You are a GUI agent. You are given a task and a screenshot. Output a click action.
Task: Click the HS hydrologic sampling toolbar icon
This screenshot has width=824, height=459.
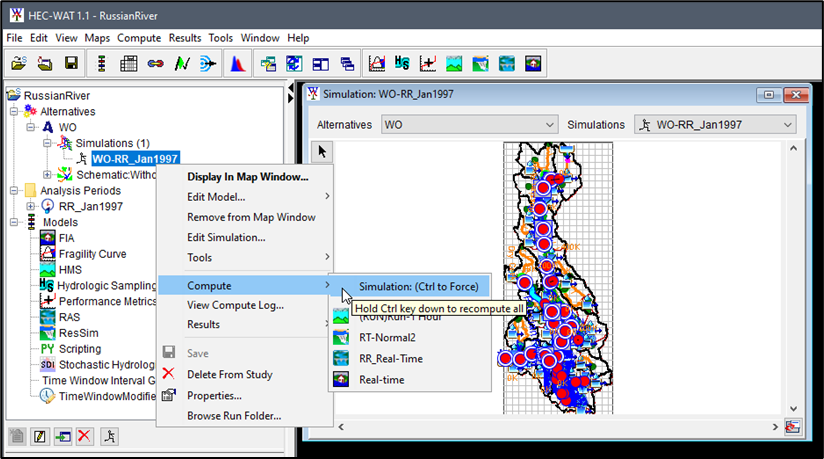click(x=403, y=63)
